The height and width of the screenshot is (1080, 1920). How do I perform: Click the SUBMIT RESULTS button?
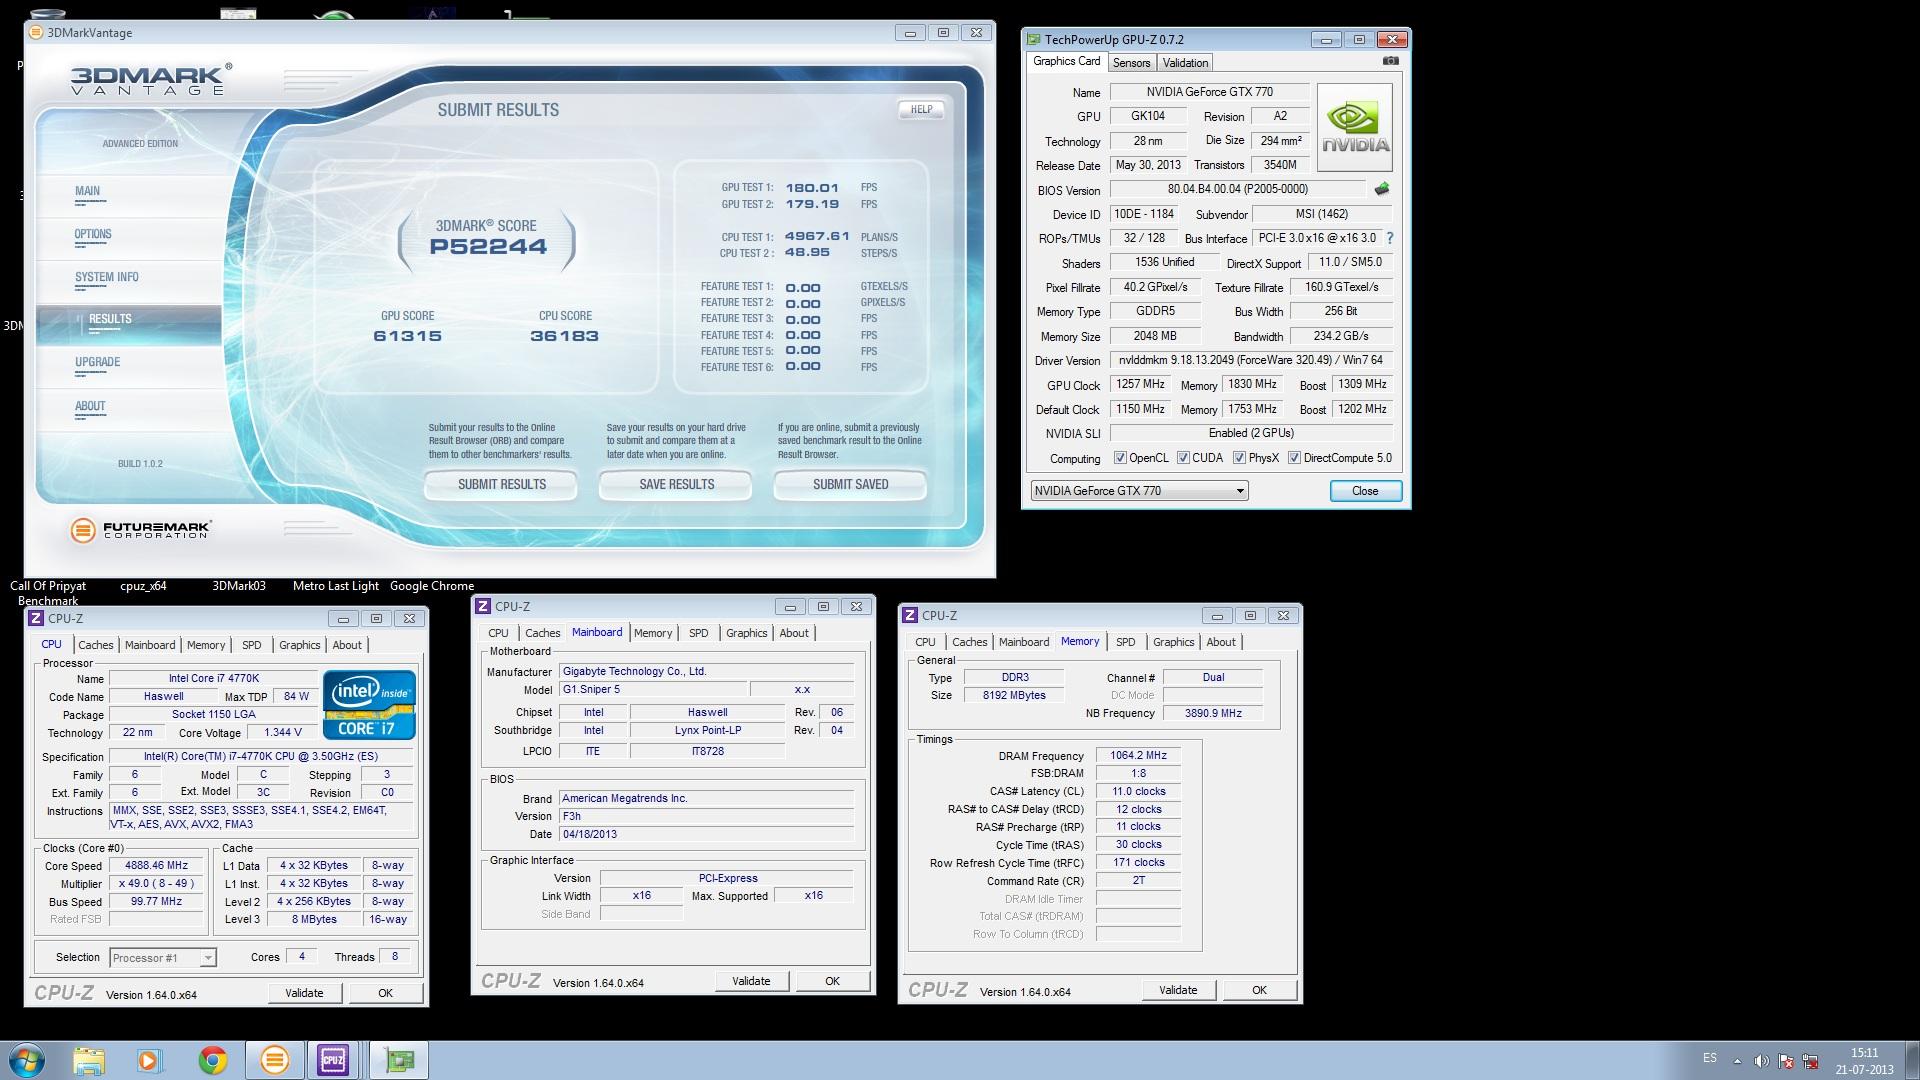501,485
